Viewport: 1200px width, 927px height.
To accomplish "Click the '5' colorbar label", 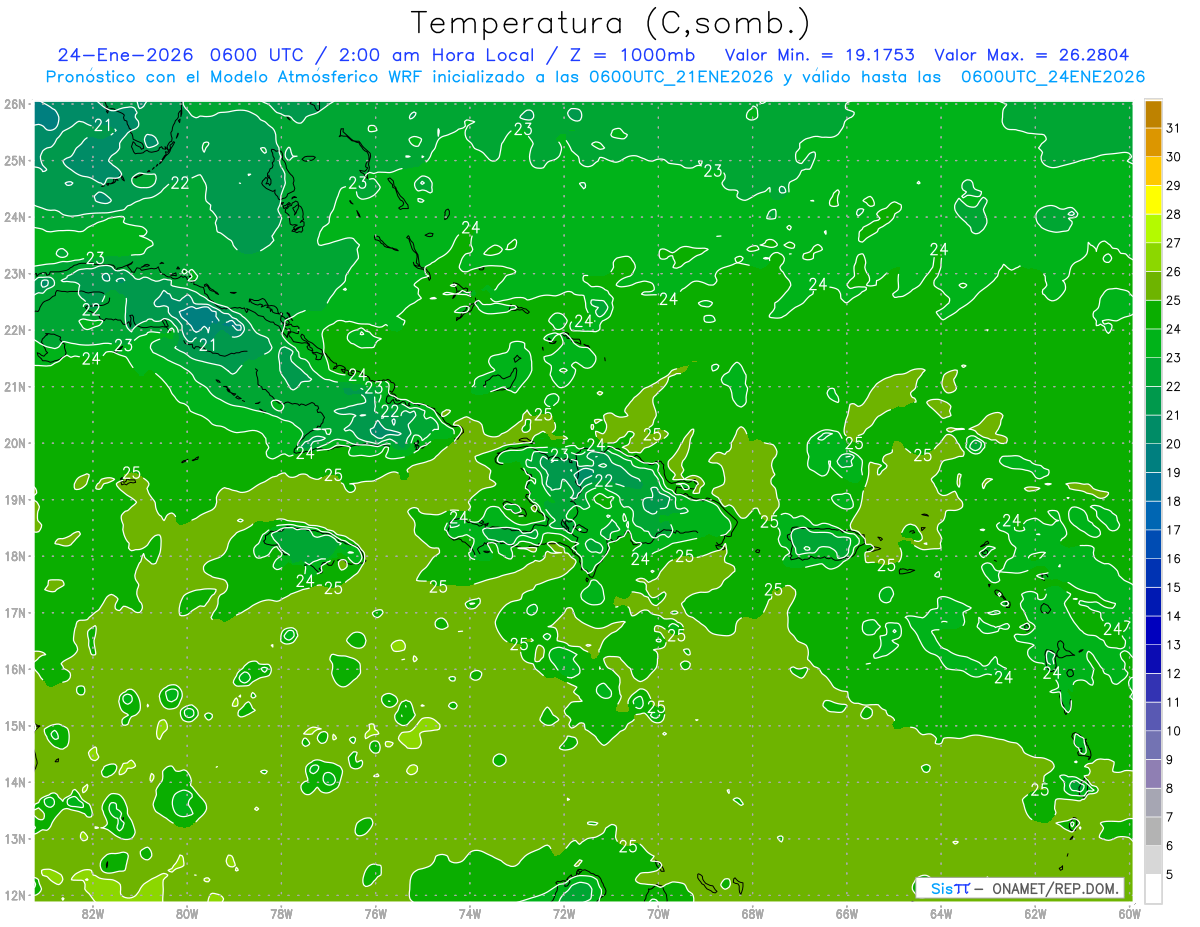I will 1170,875.
